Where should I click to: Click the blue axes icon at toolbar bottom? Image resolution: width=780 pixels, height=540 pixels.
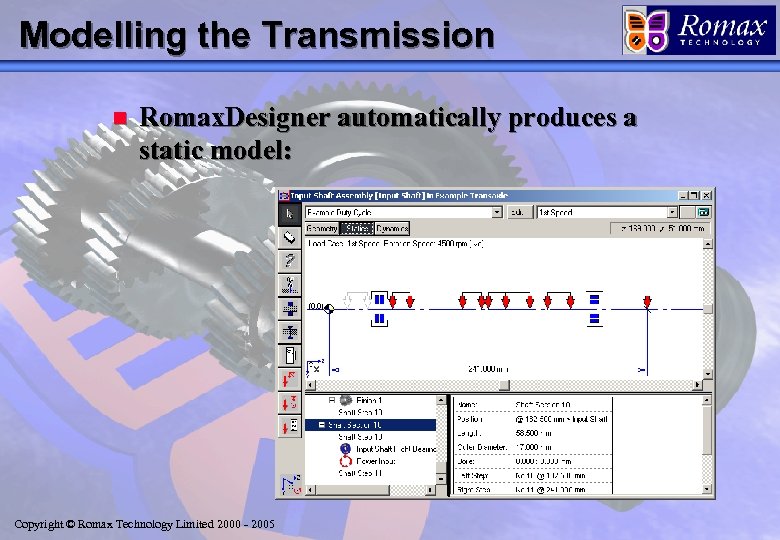point(291,484)
